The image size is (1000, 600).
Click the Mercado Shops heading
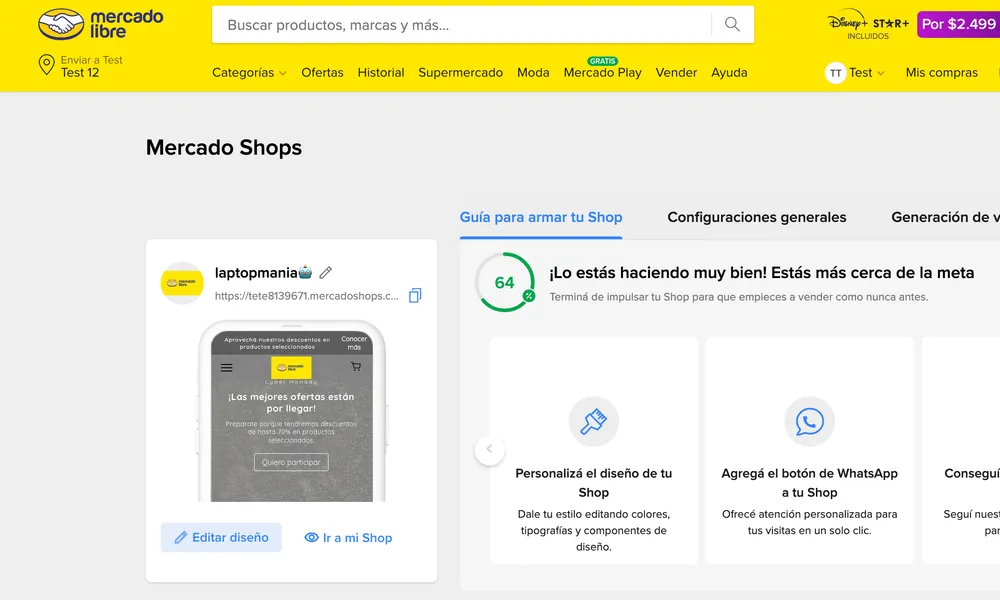224,147
